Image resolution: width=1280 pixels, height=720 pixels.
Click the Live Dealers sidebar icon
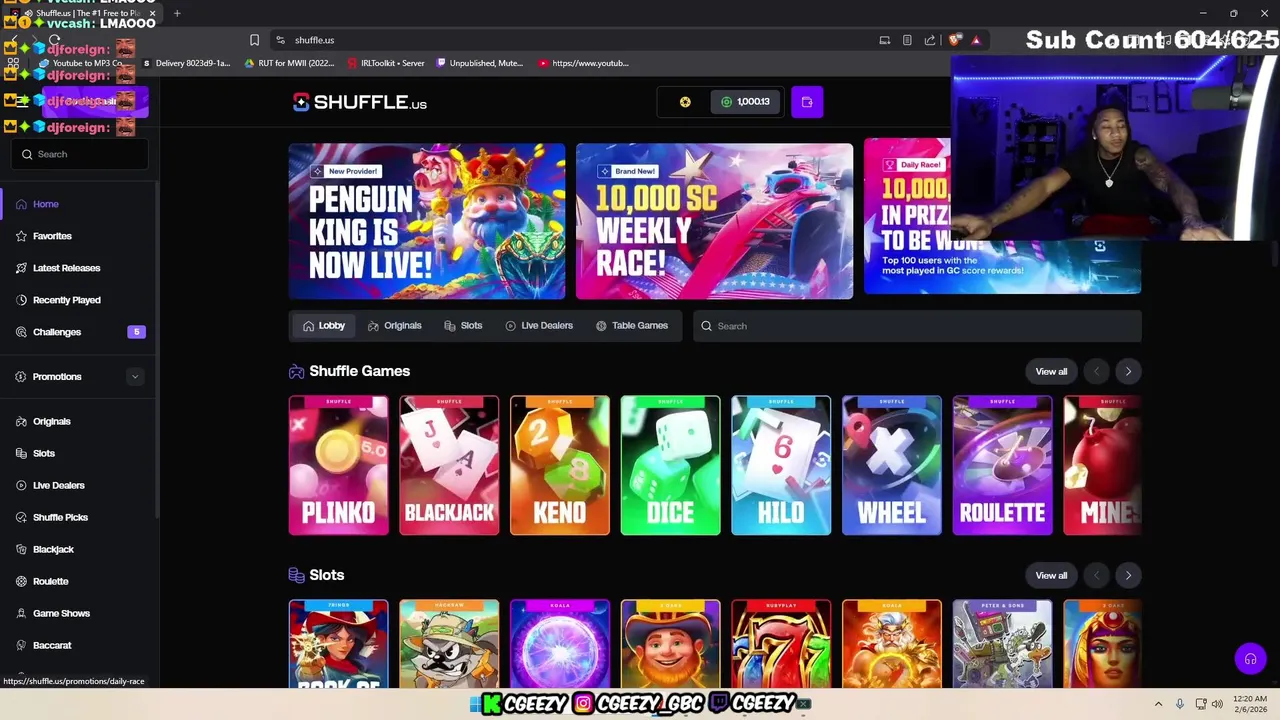(x=21, y=486)
